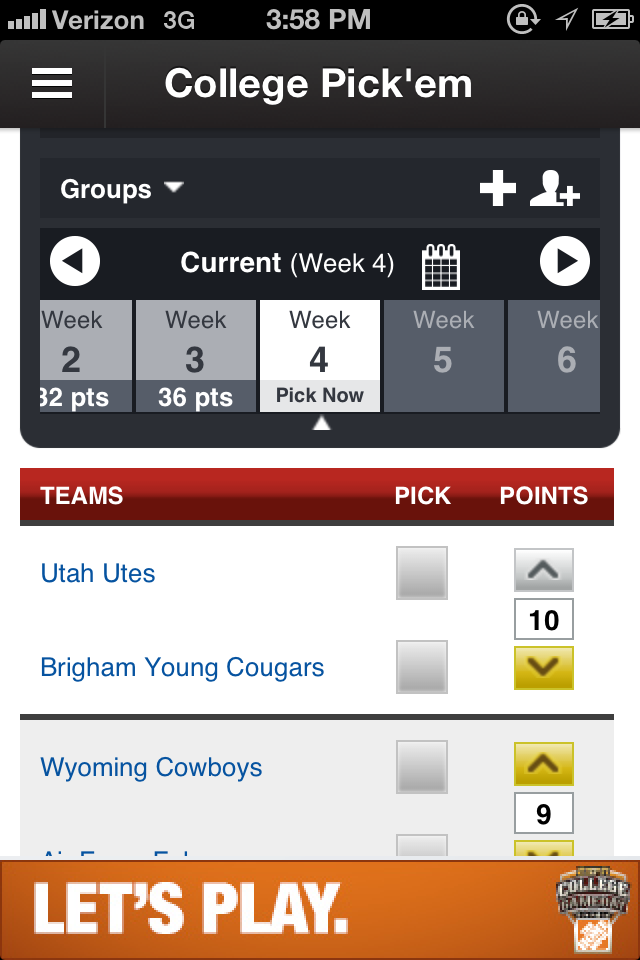Switch to Week 3 tab
Screen dimensions: 640x960
point(196,356)
